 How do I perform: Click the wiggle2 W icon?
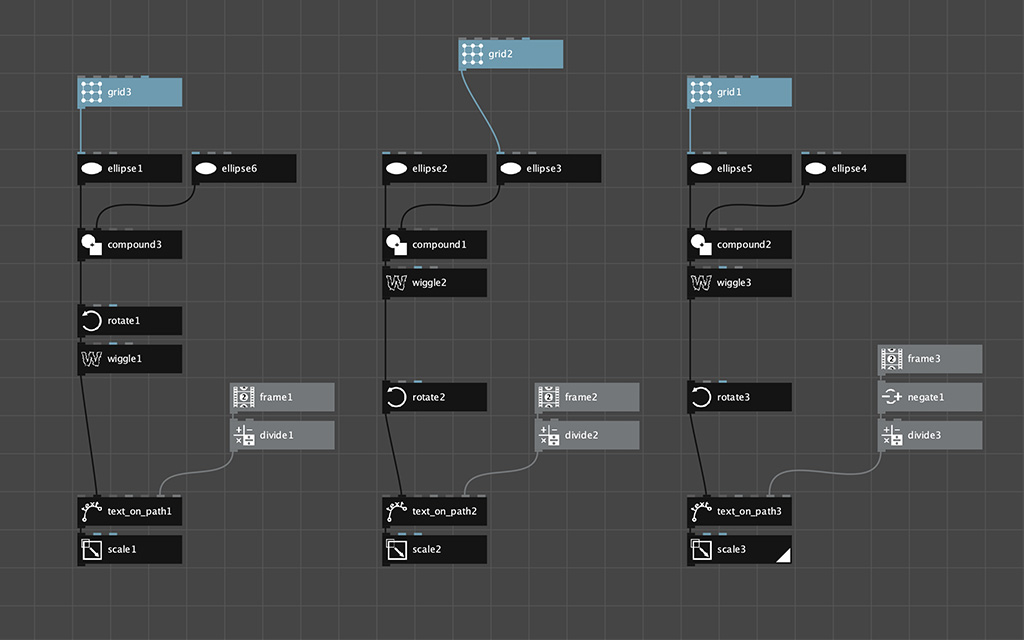pos(396,283)
